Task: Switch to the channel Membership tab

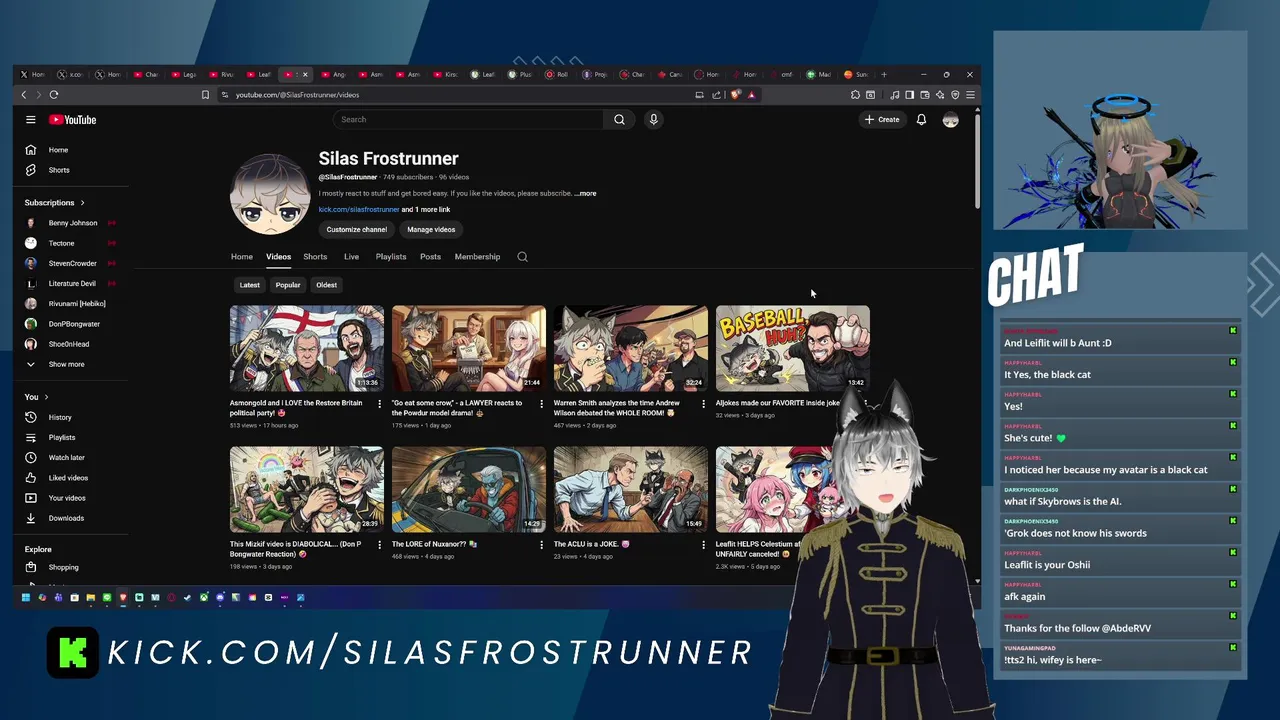Action: (477, 257)
